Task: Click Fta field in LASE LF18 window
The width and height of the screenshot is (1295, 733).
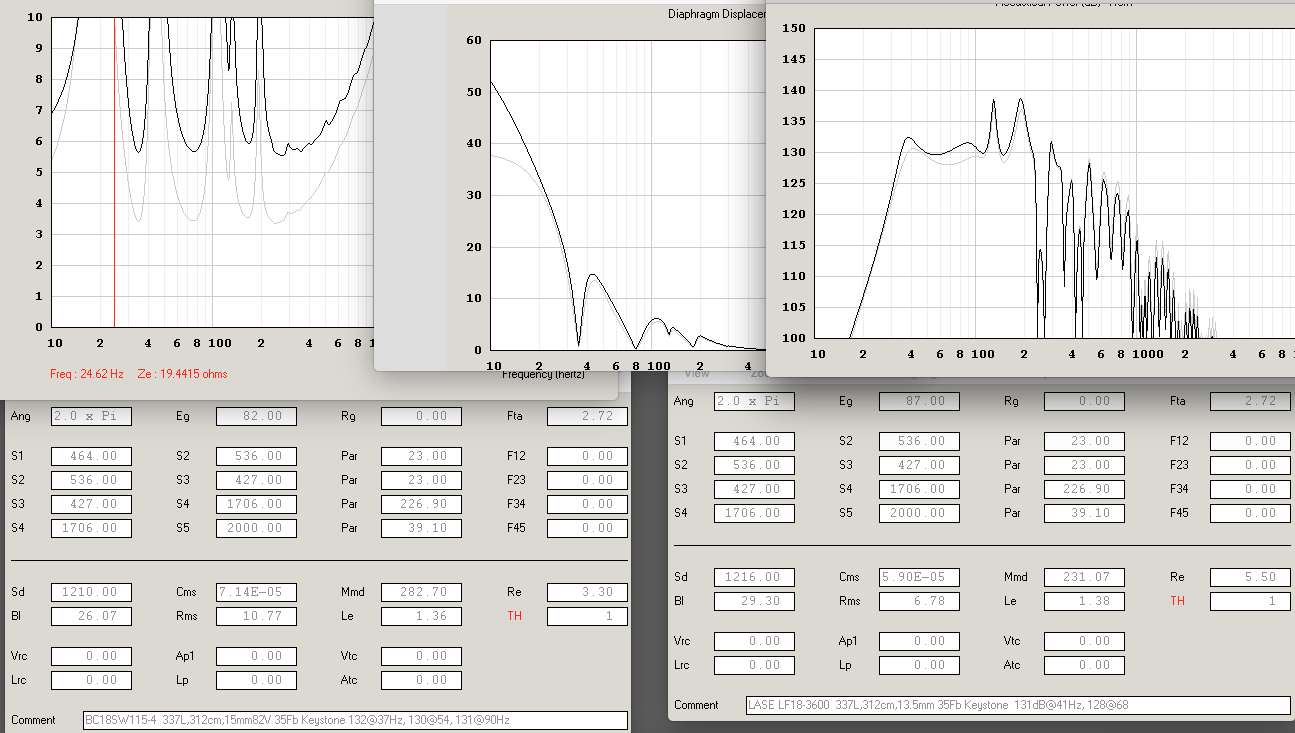Action: (1250, 401)
